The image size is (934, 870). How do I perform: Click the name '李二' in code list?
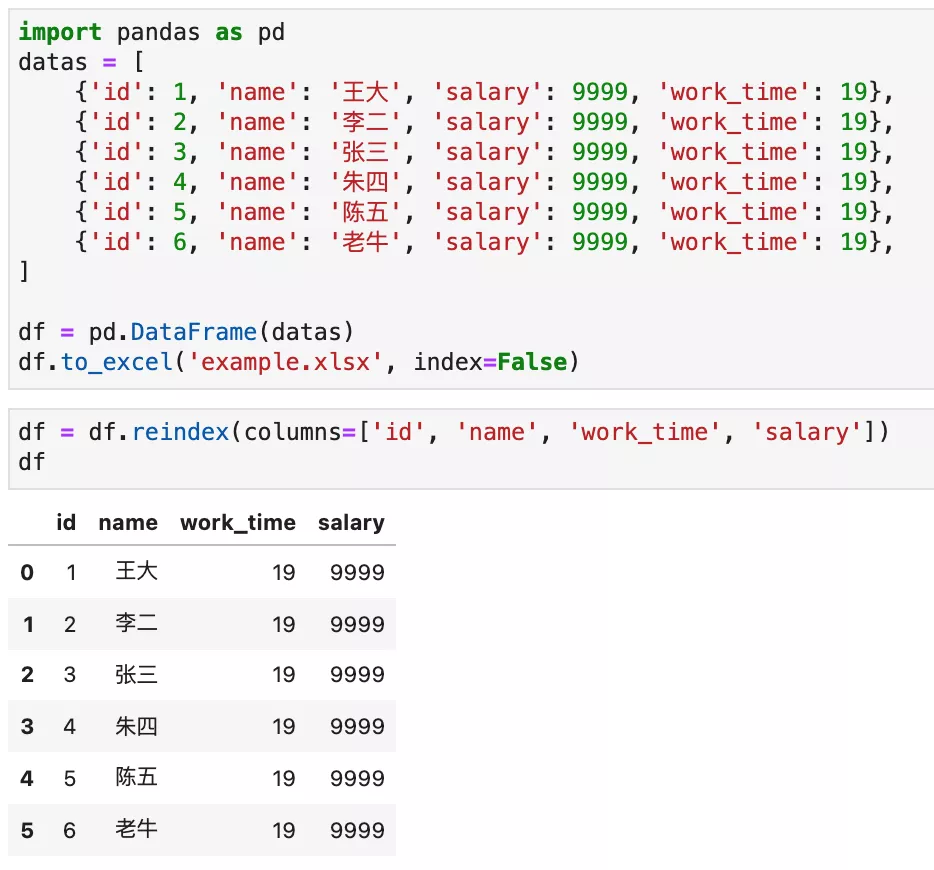tap(365, 122)
